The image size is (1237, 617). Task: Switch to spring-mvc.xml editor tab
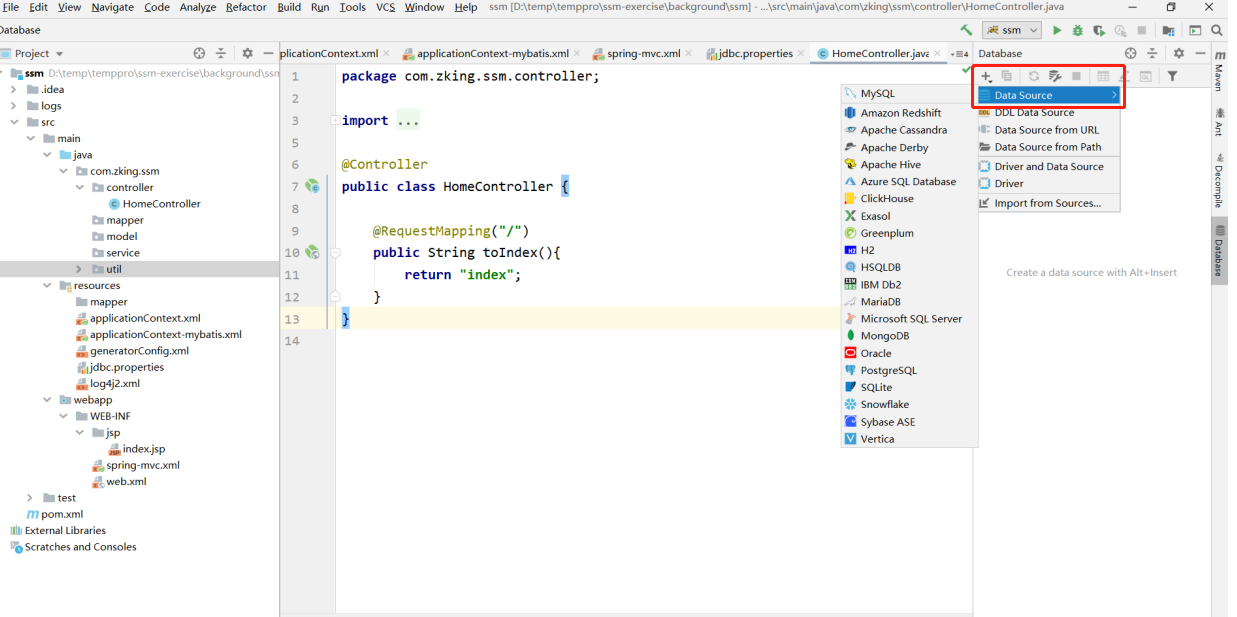click(x=644, y=53)
